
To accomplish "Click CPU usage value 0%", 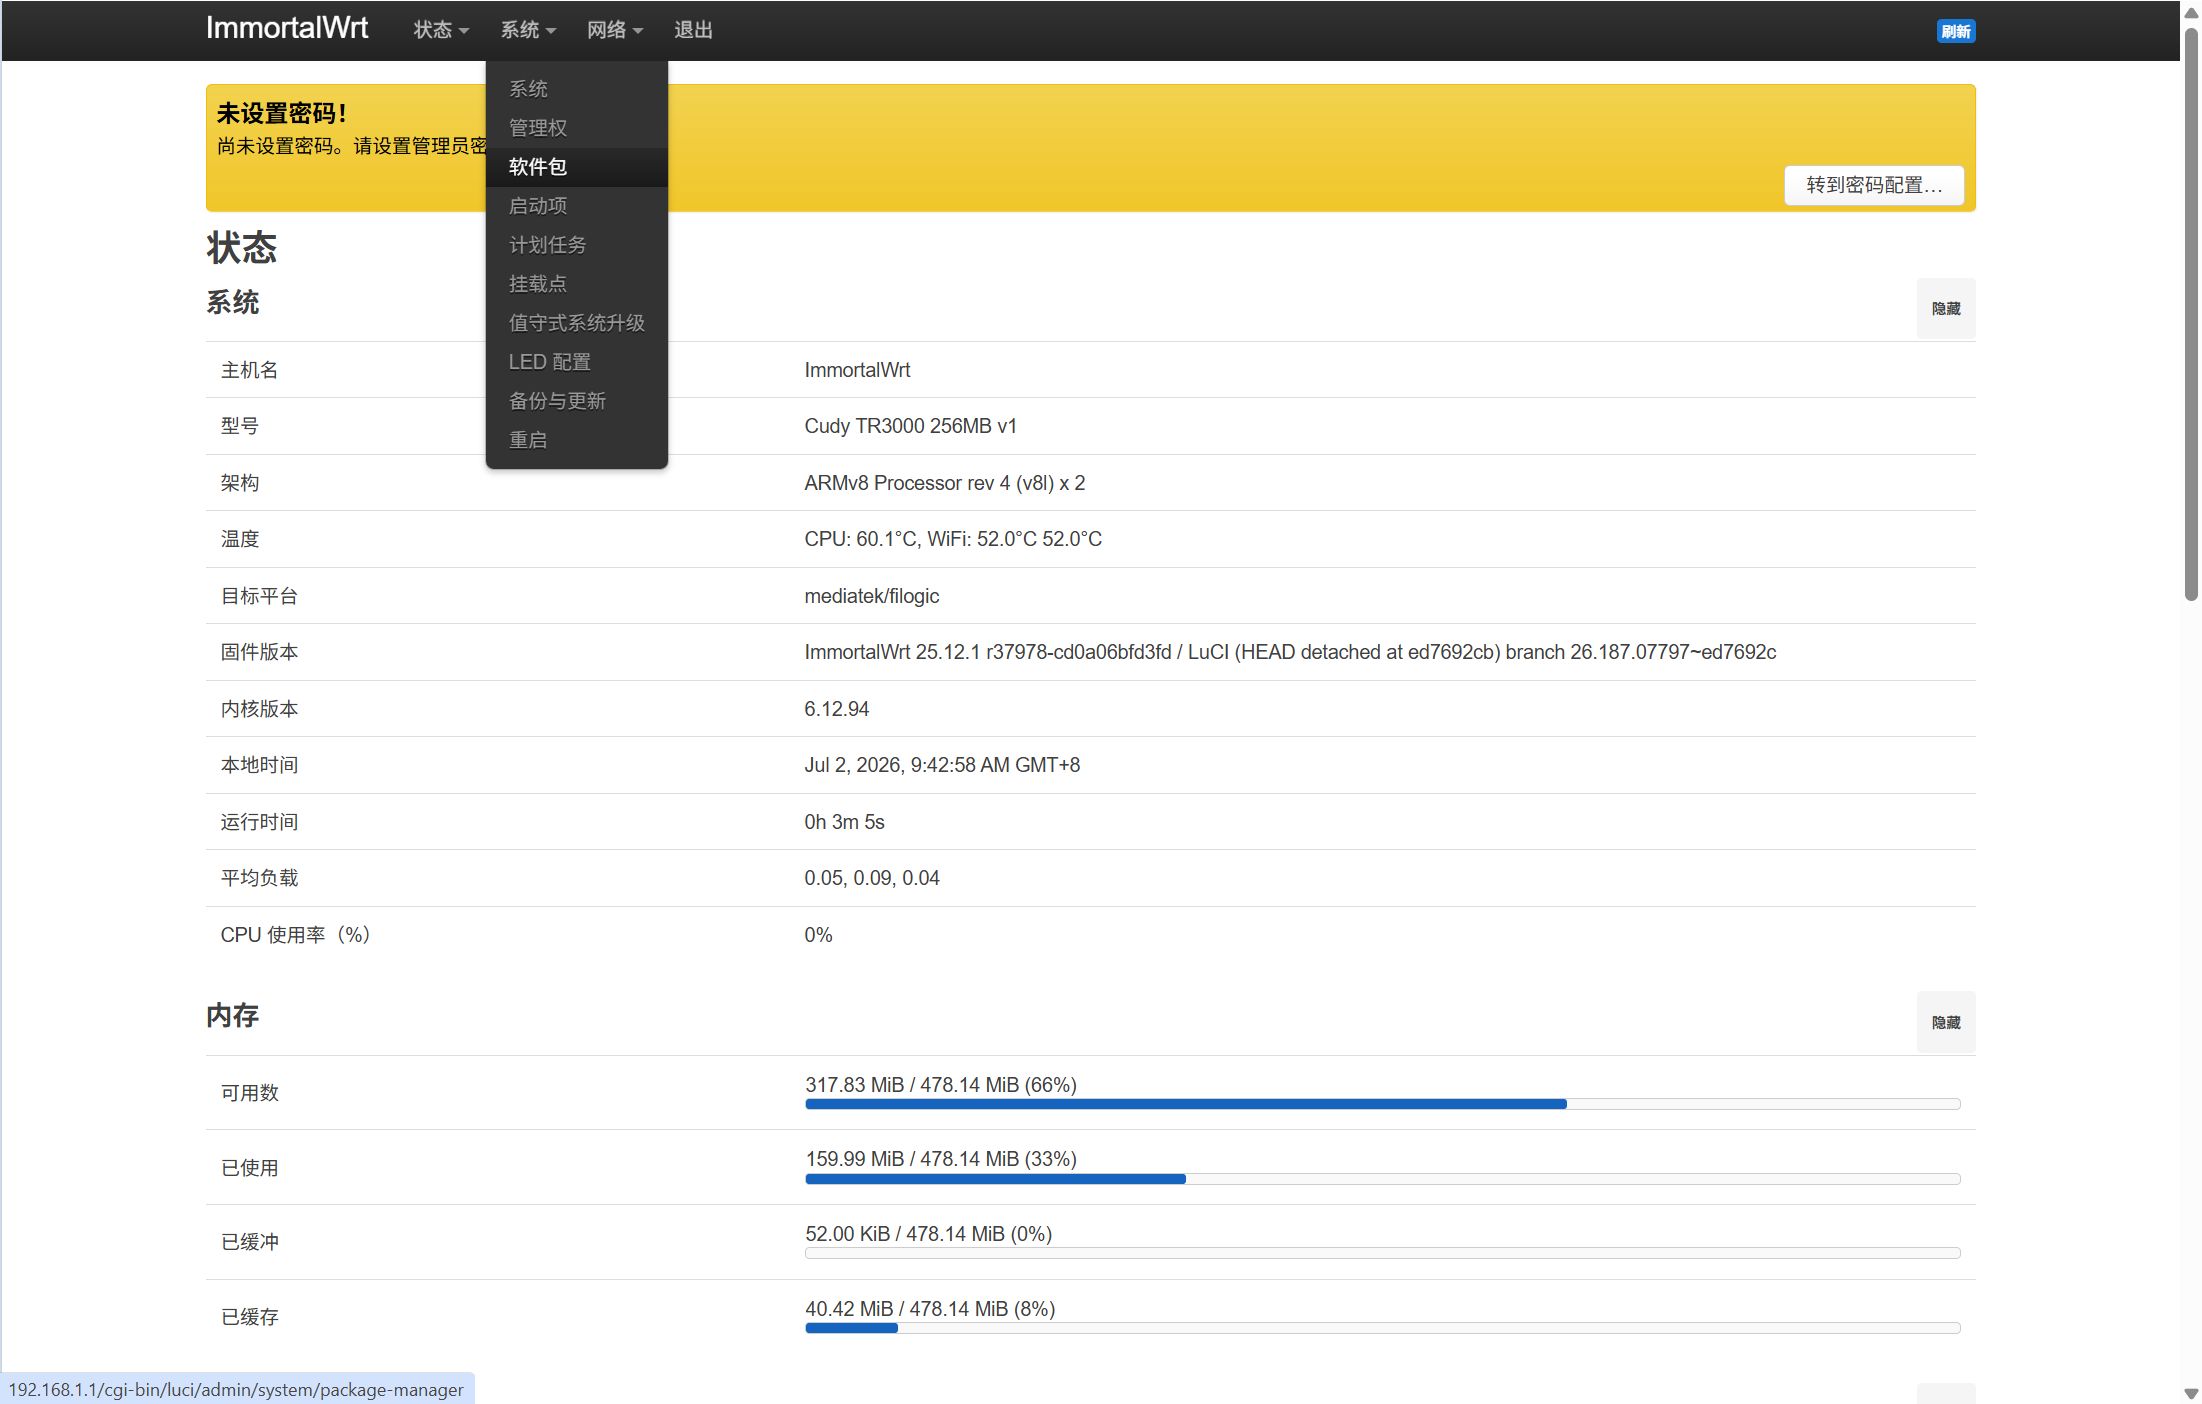I will click(818, 935).
